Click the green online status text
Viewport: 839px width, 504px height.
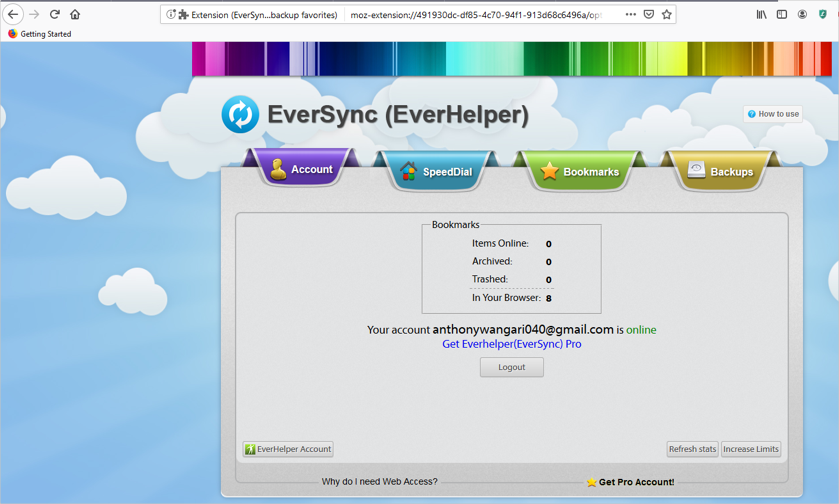[641, 330]
